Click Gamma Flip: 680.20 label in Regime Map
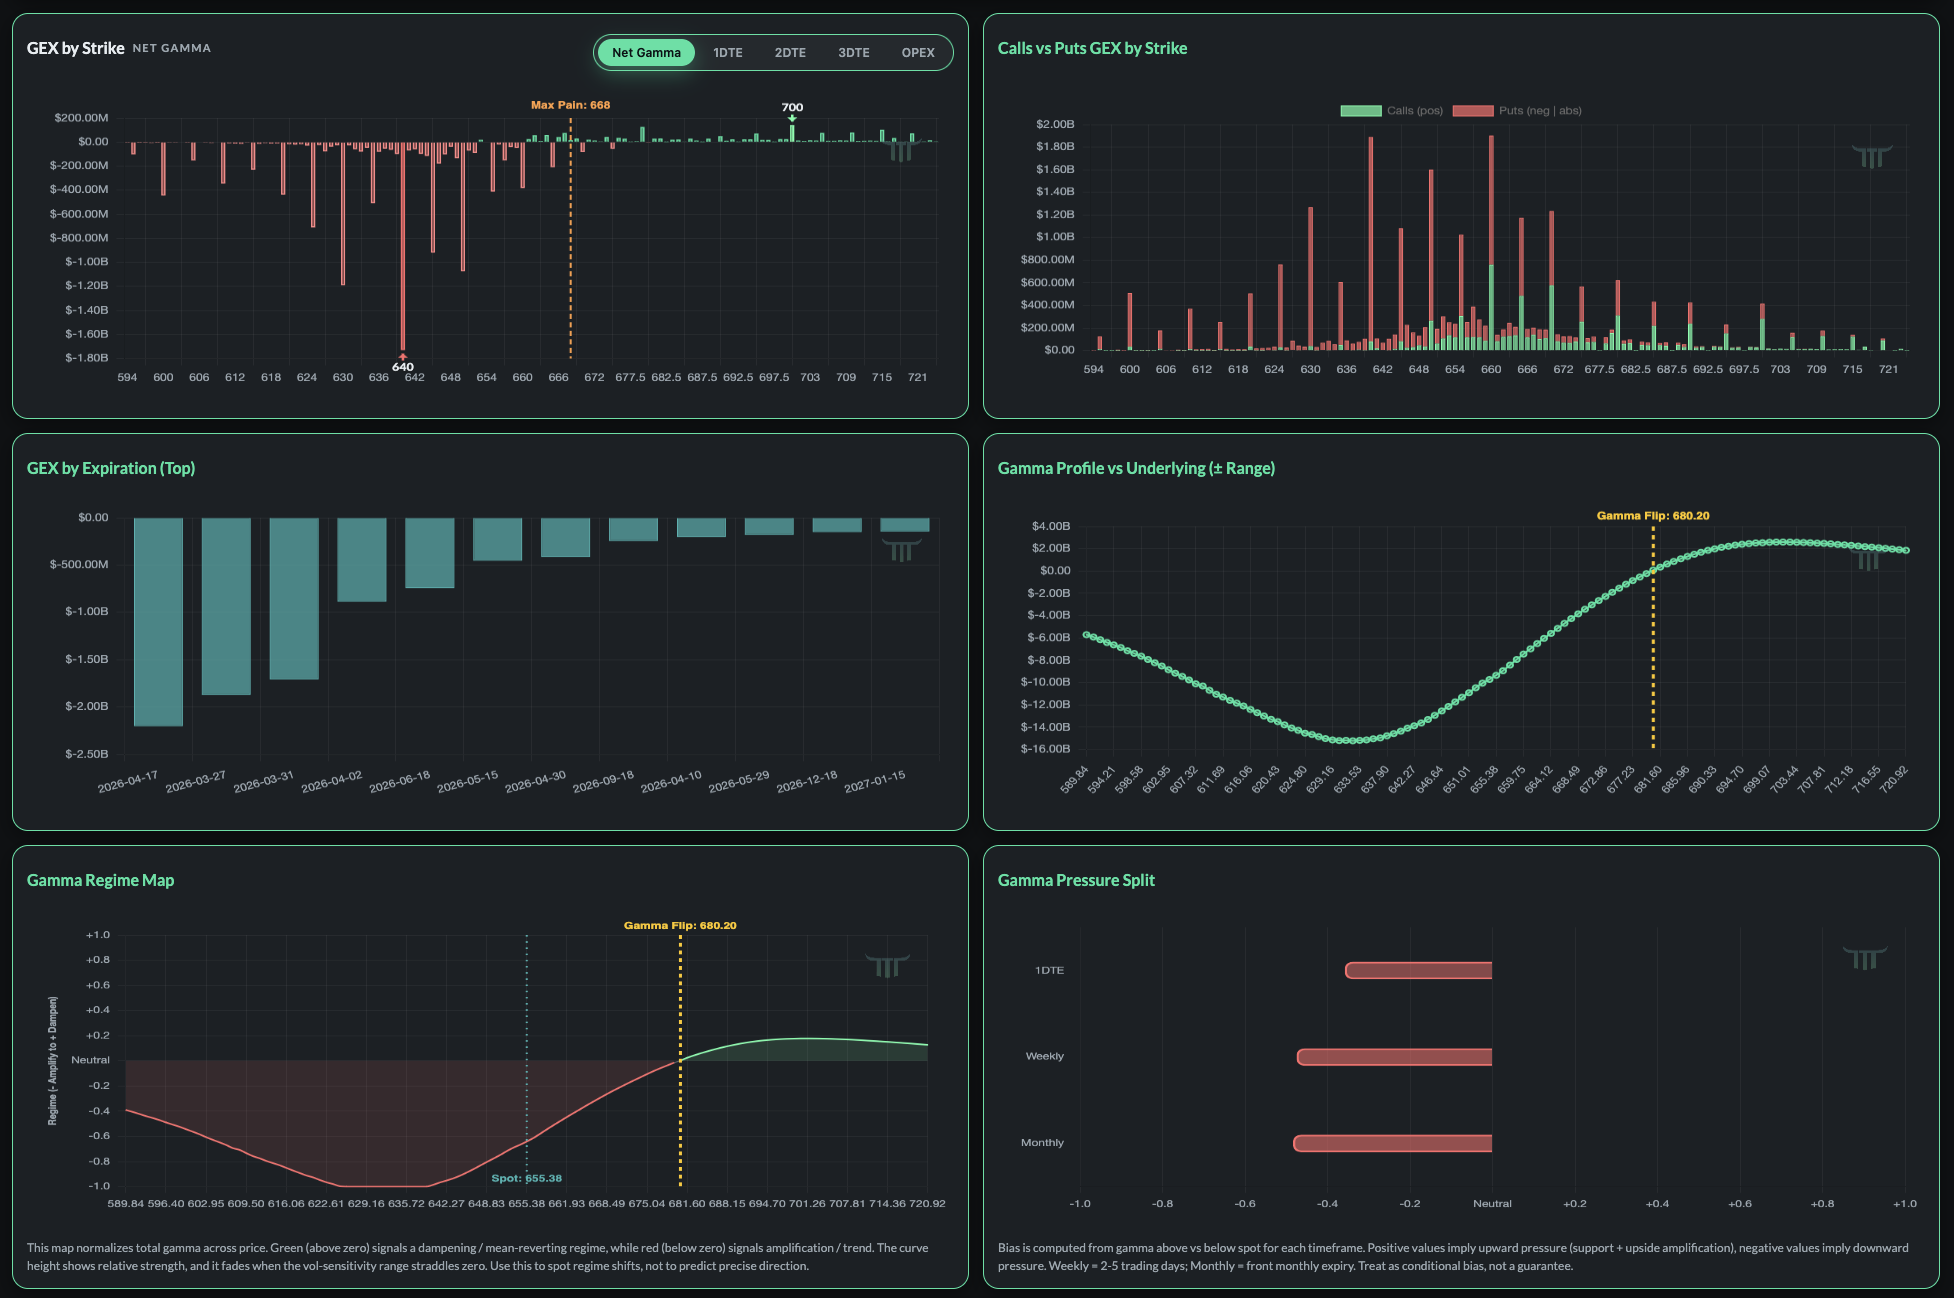The height and width of the screenshot is (1298, 1954). [680, 926]
